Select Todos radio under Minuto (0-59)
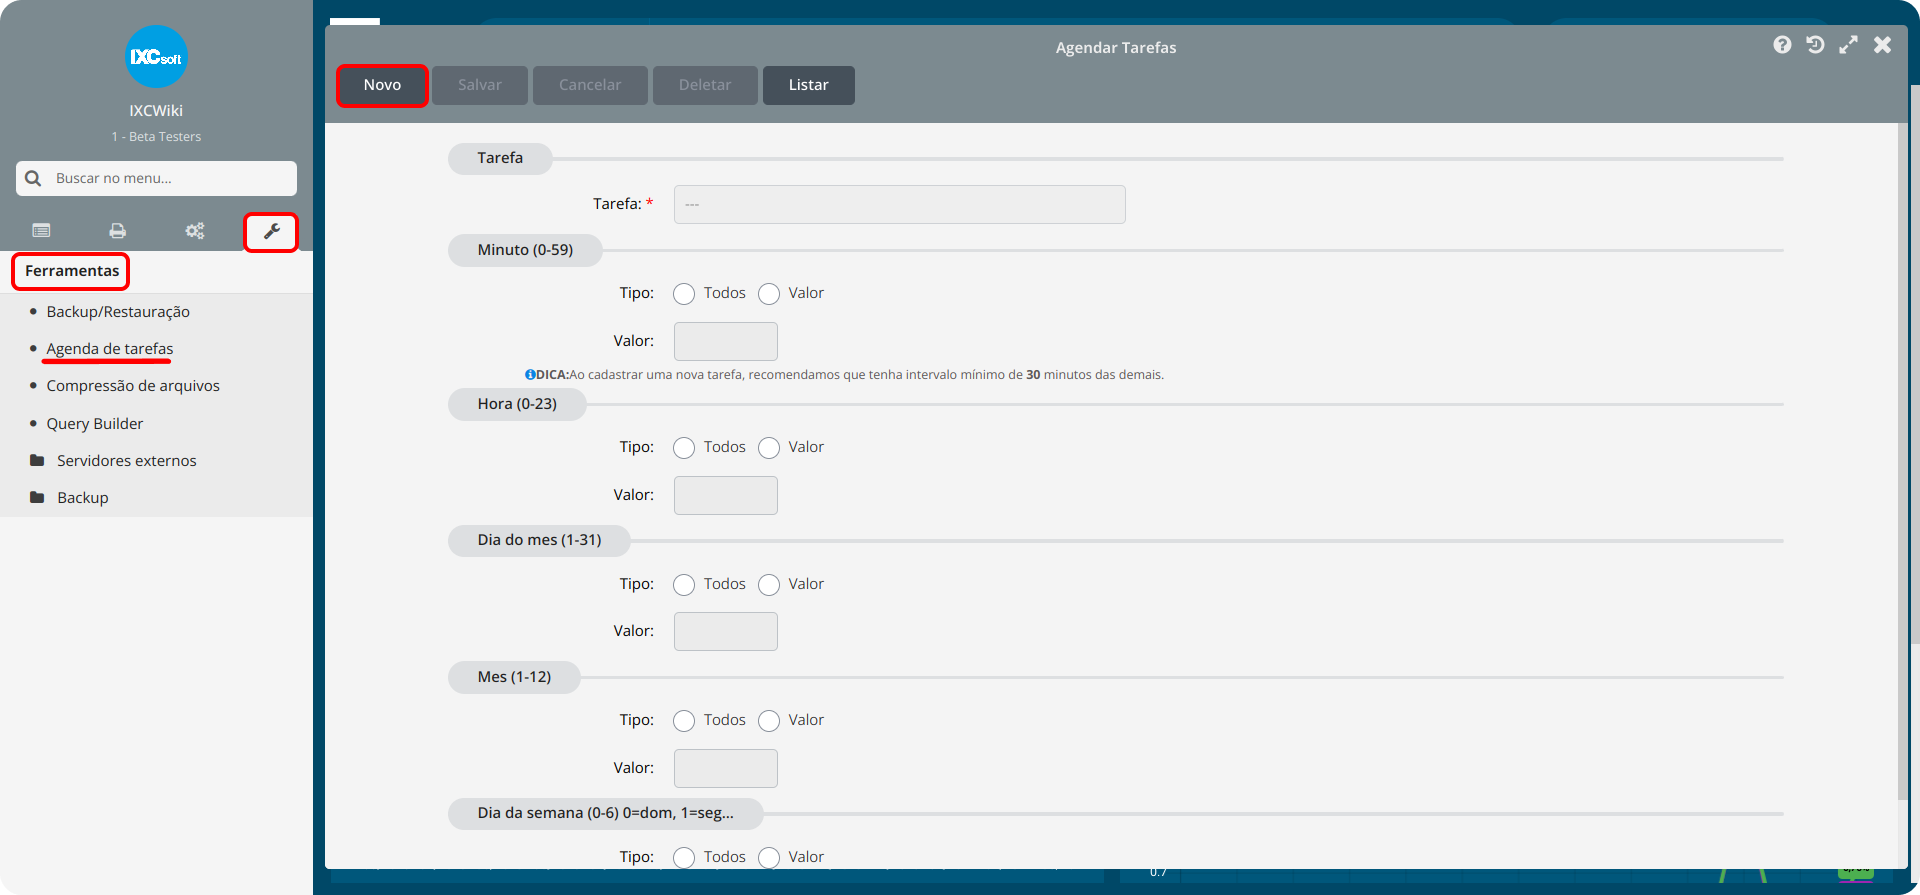Image resolution: width=1920 pixels, height=895 pixels. point(684,294)
